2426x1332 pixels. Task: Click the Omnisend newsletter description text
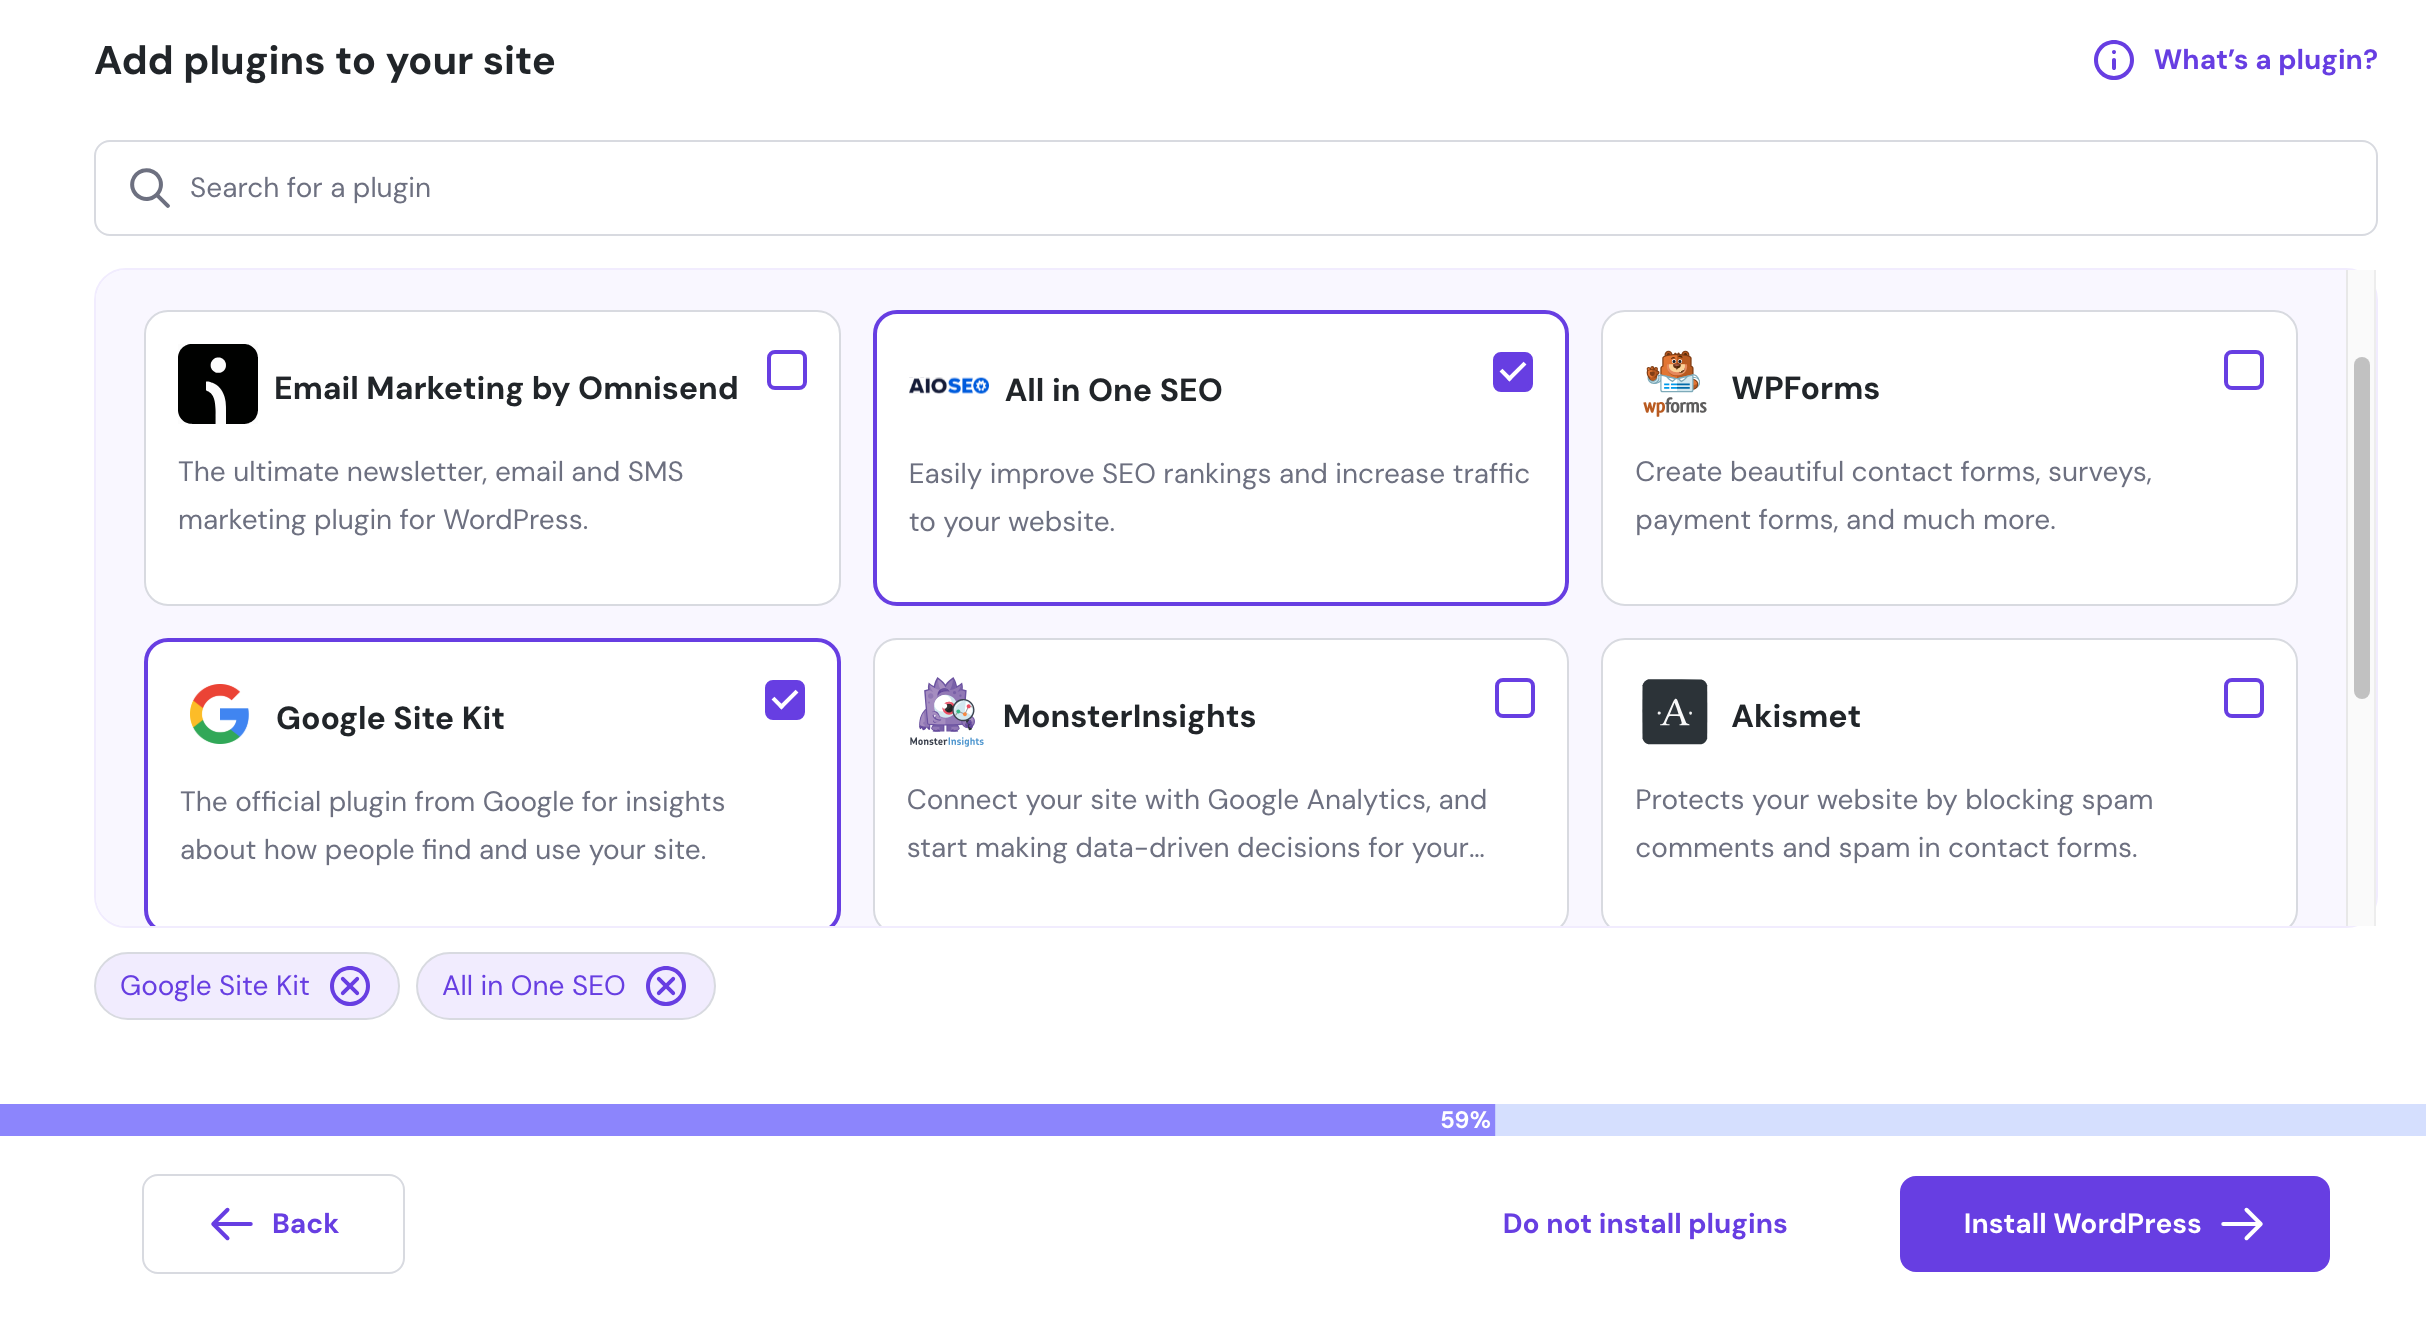tap(431, 496)
